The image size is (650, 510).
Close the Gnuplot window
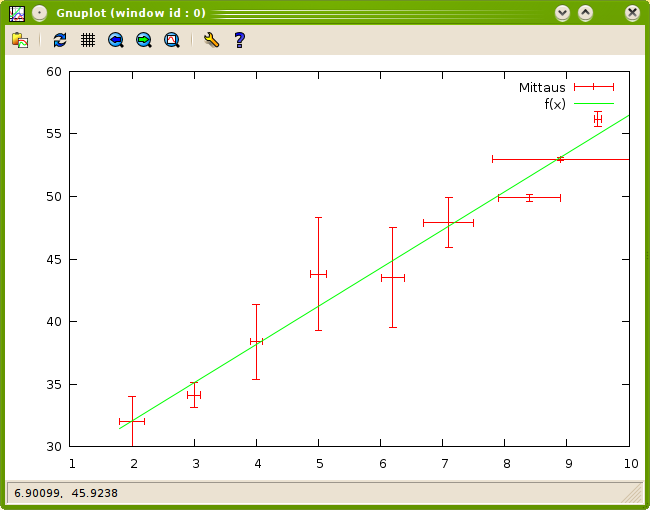(632, 13)
